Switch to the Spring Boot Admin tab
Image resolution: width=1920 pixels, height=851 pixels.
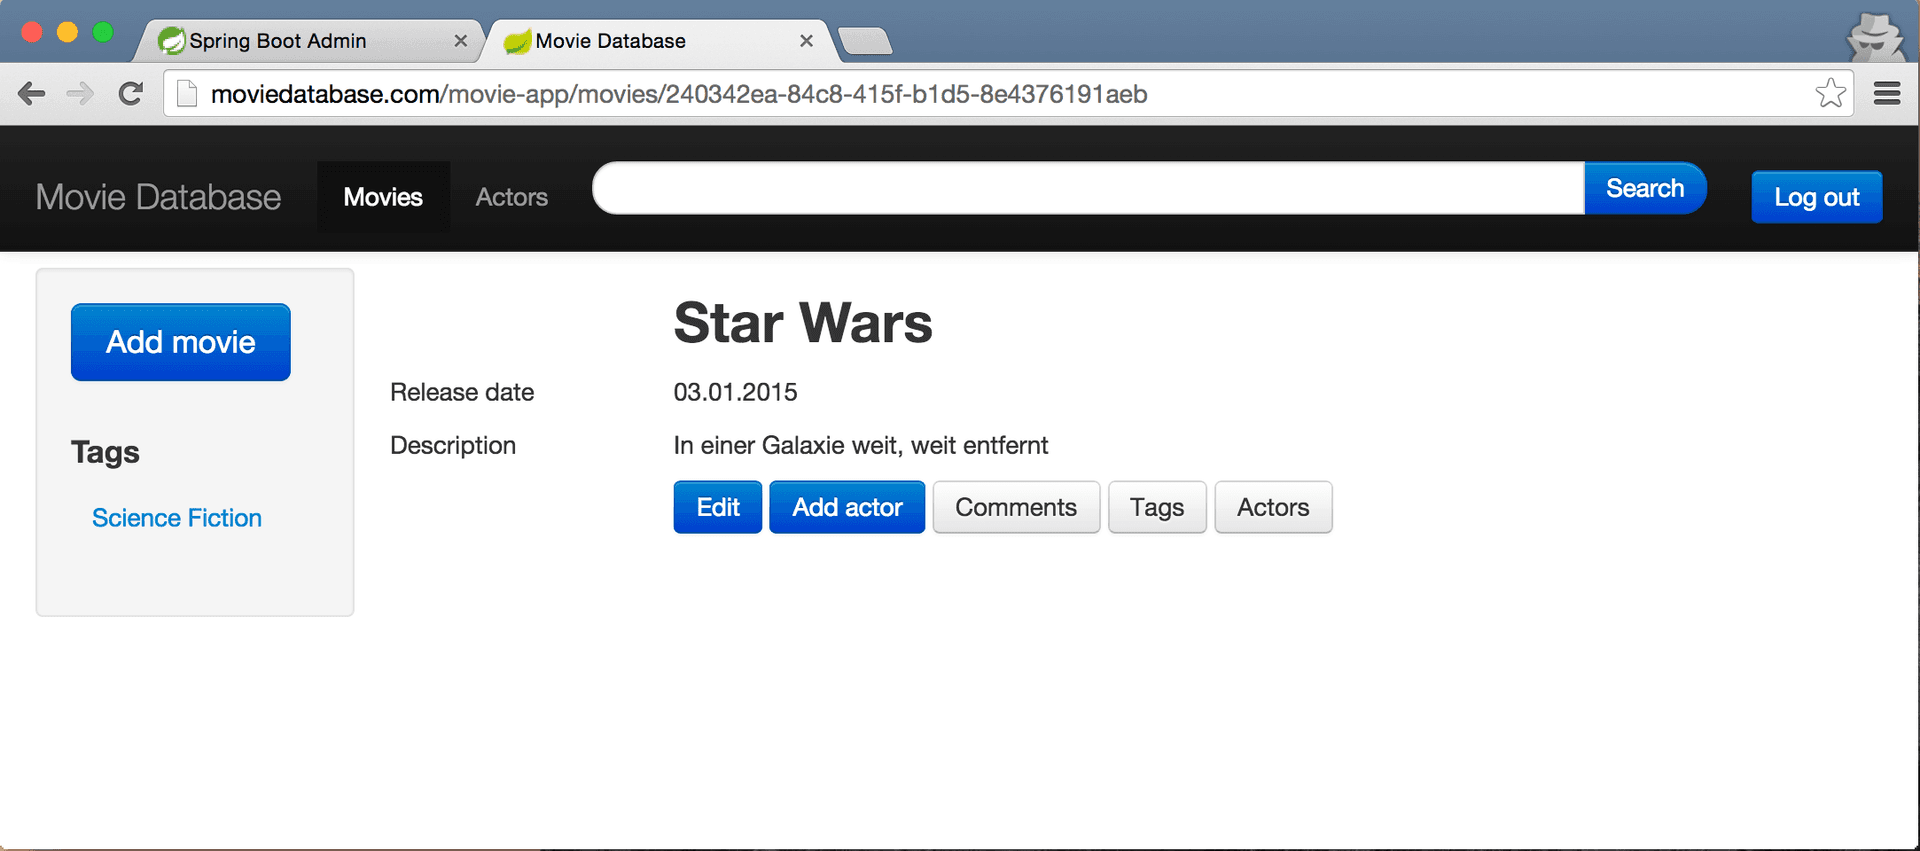point(290,41)
